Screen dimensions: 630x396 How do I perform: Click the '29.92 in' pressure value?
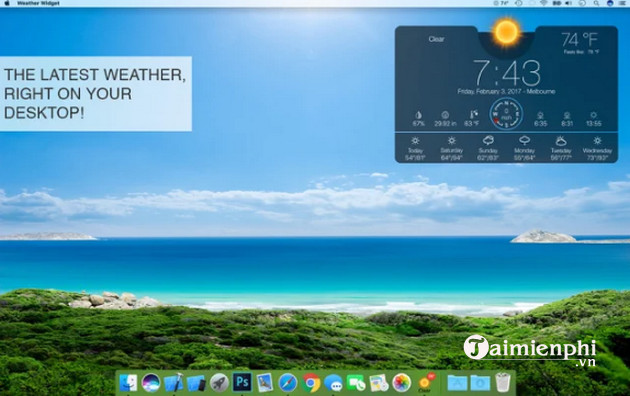tap(445, 124)
